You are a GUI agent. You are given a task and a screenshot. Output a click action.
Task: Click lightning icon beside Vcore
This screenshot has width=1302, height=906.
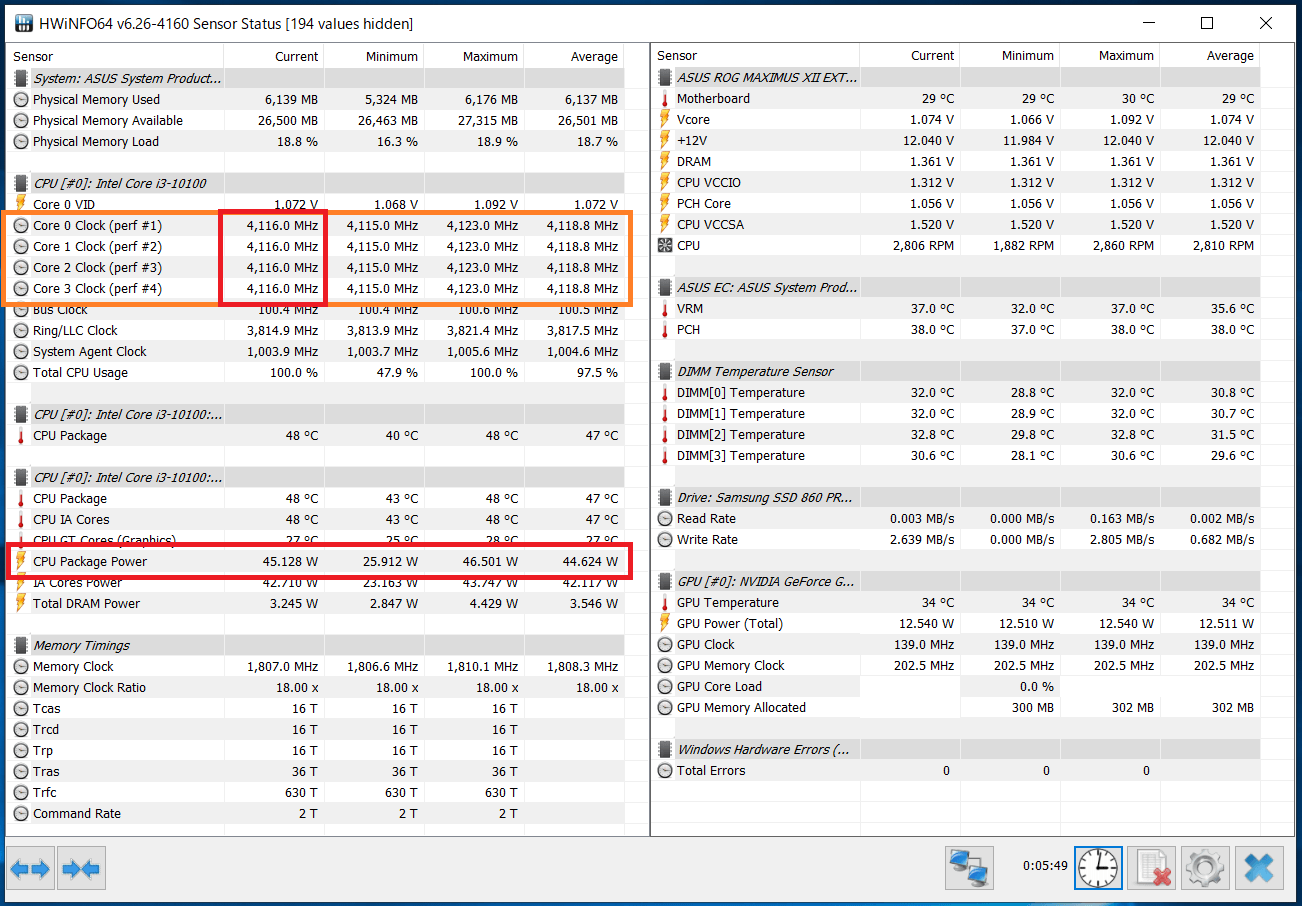coord(665,120)
